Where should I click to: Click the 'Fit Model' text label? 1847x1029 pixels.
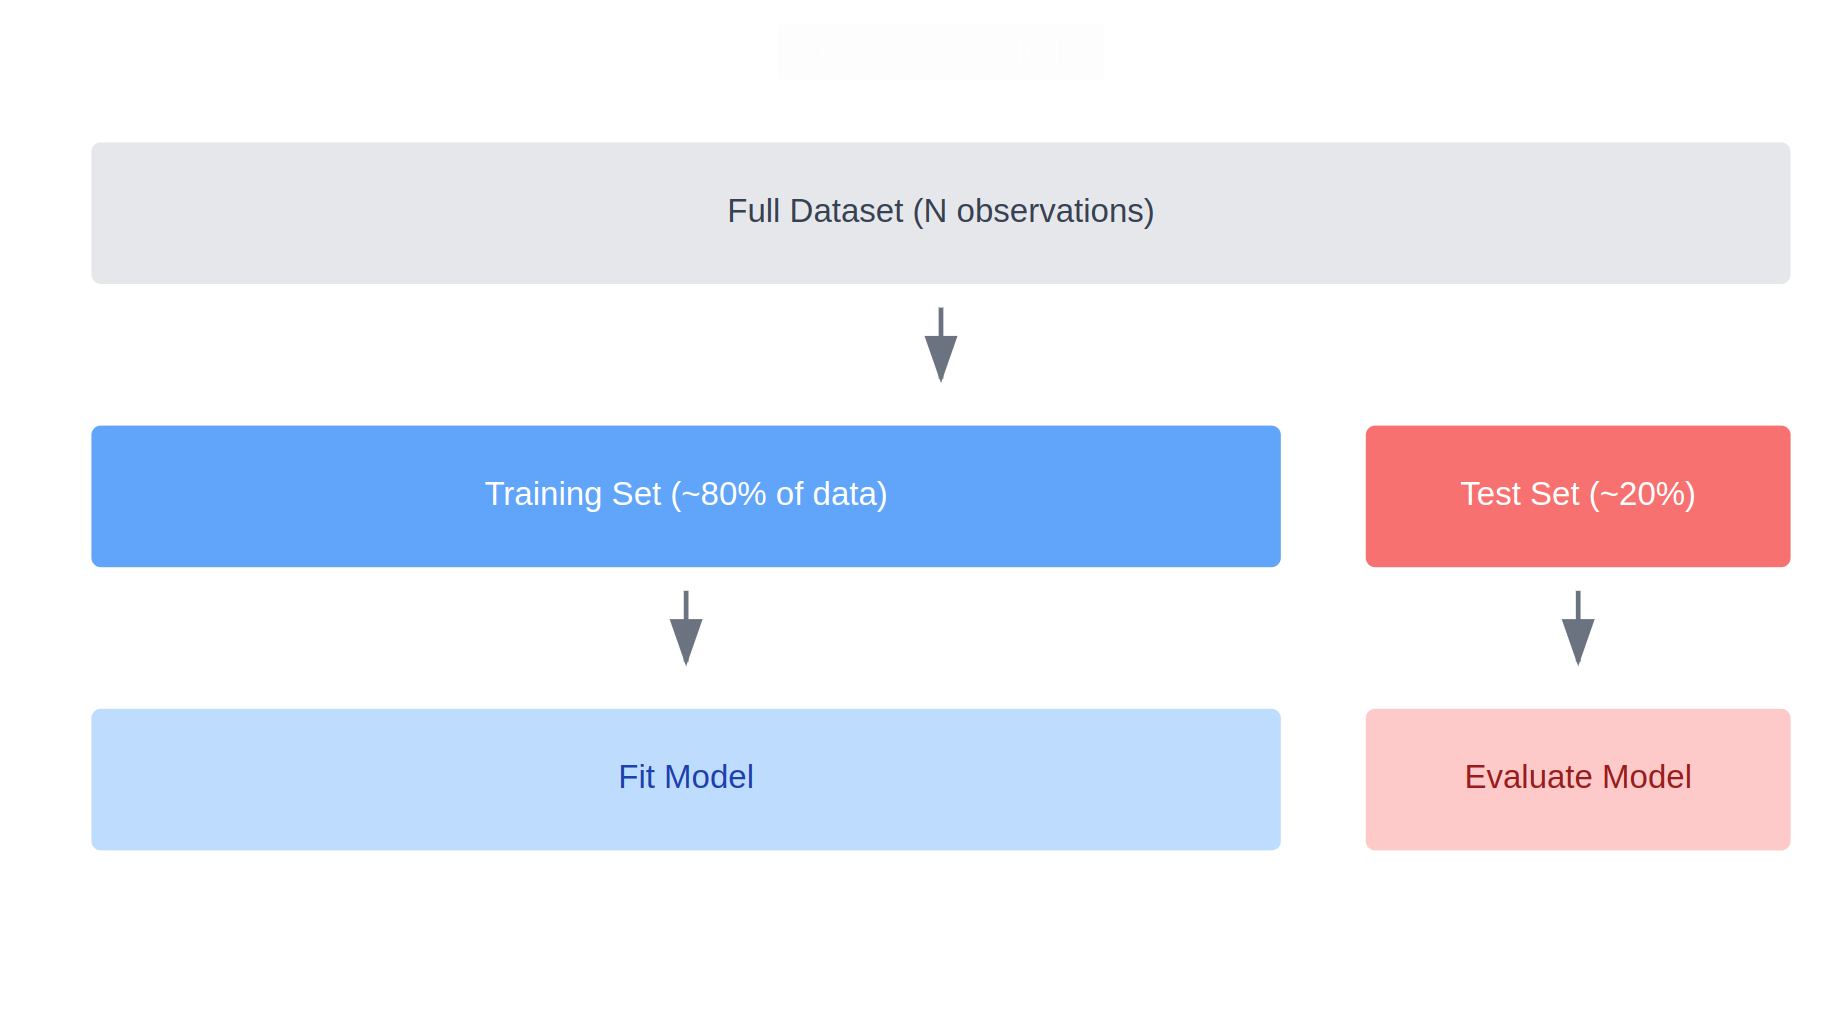point(685,777)
